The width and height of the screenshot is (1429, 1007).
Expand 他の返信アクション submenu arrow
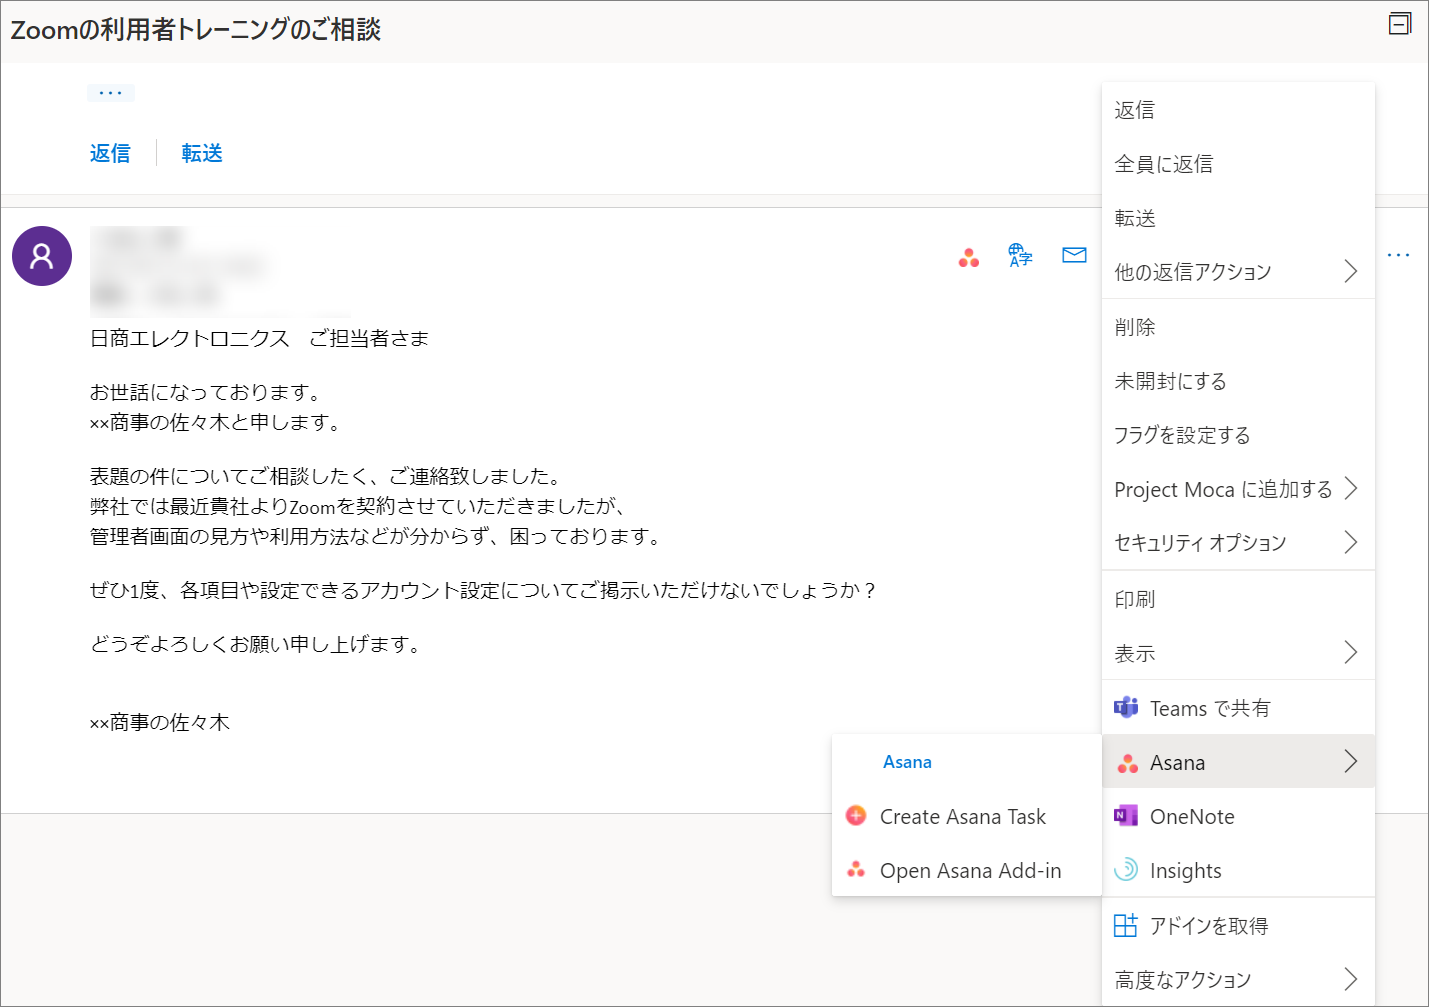click(x=1351, y=271)
